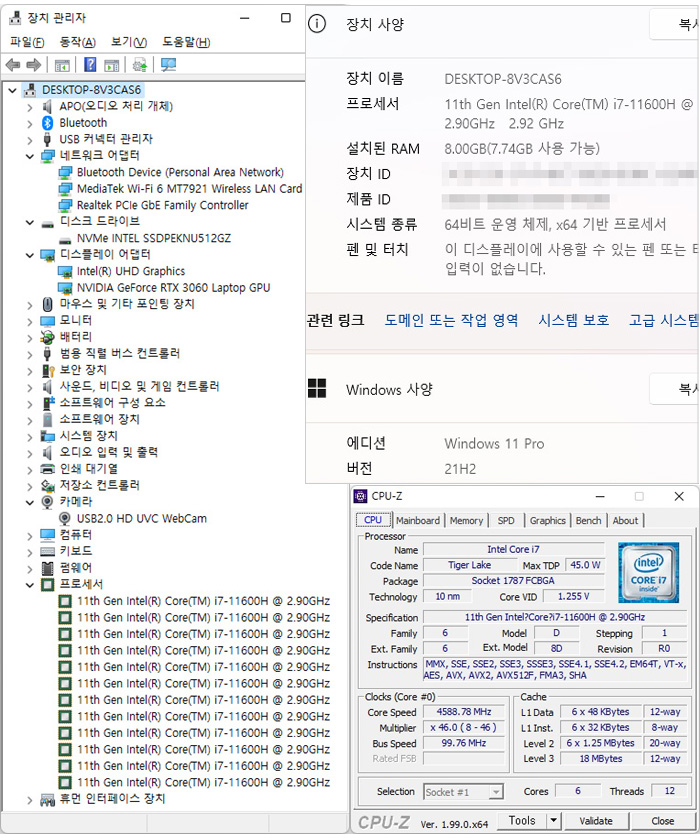
Task: Open the 보기(V) menu
Action: pyautogui.click(x=129, y=42)
